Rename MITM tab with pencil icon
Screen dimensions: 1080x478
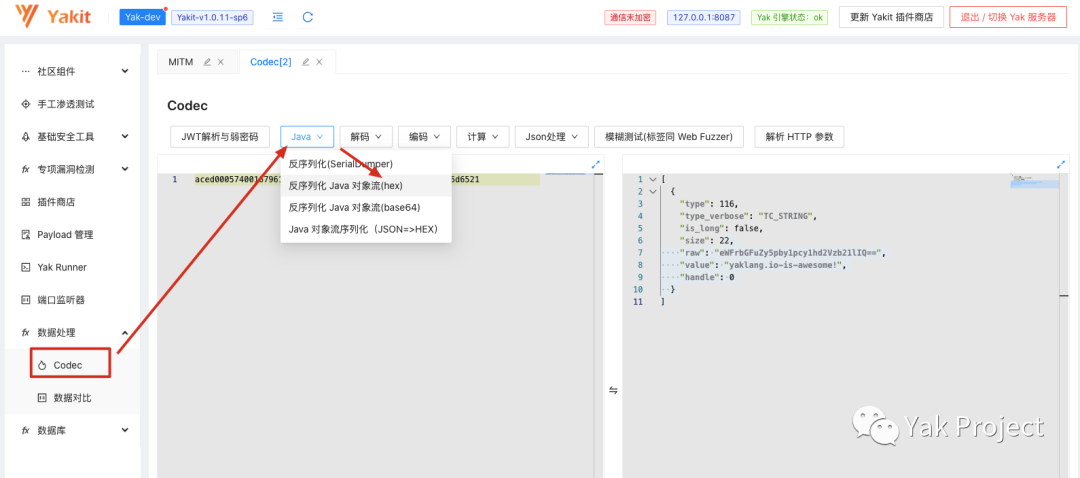(x=207, y=62)
